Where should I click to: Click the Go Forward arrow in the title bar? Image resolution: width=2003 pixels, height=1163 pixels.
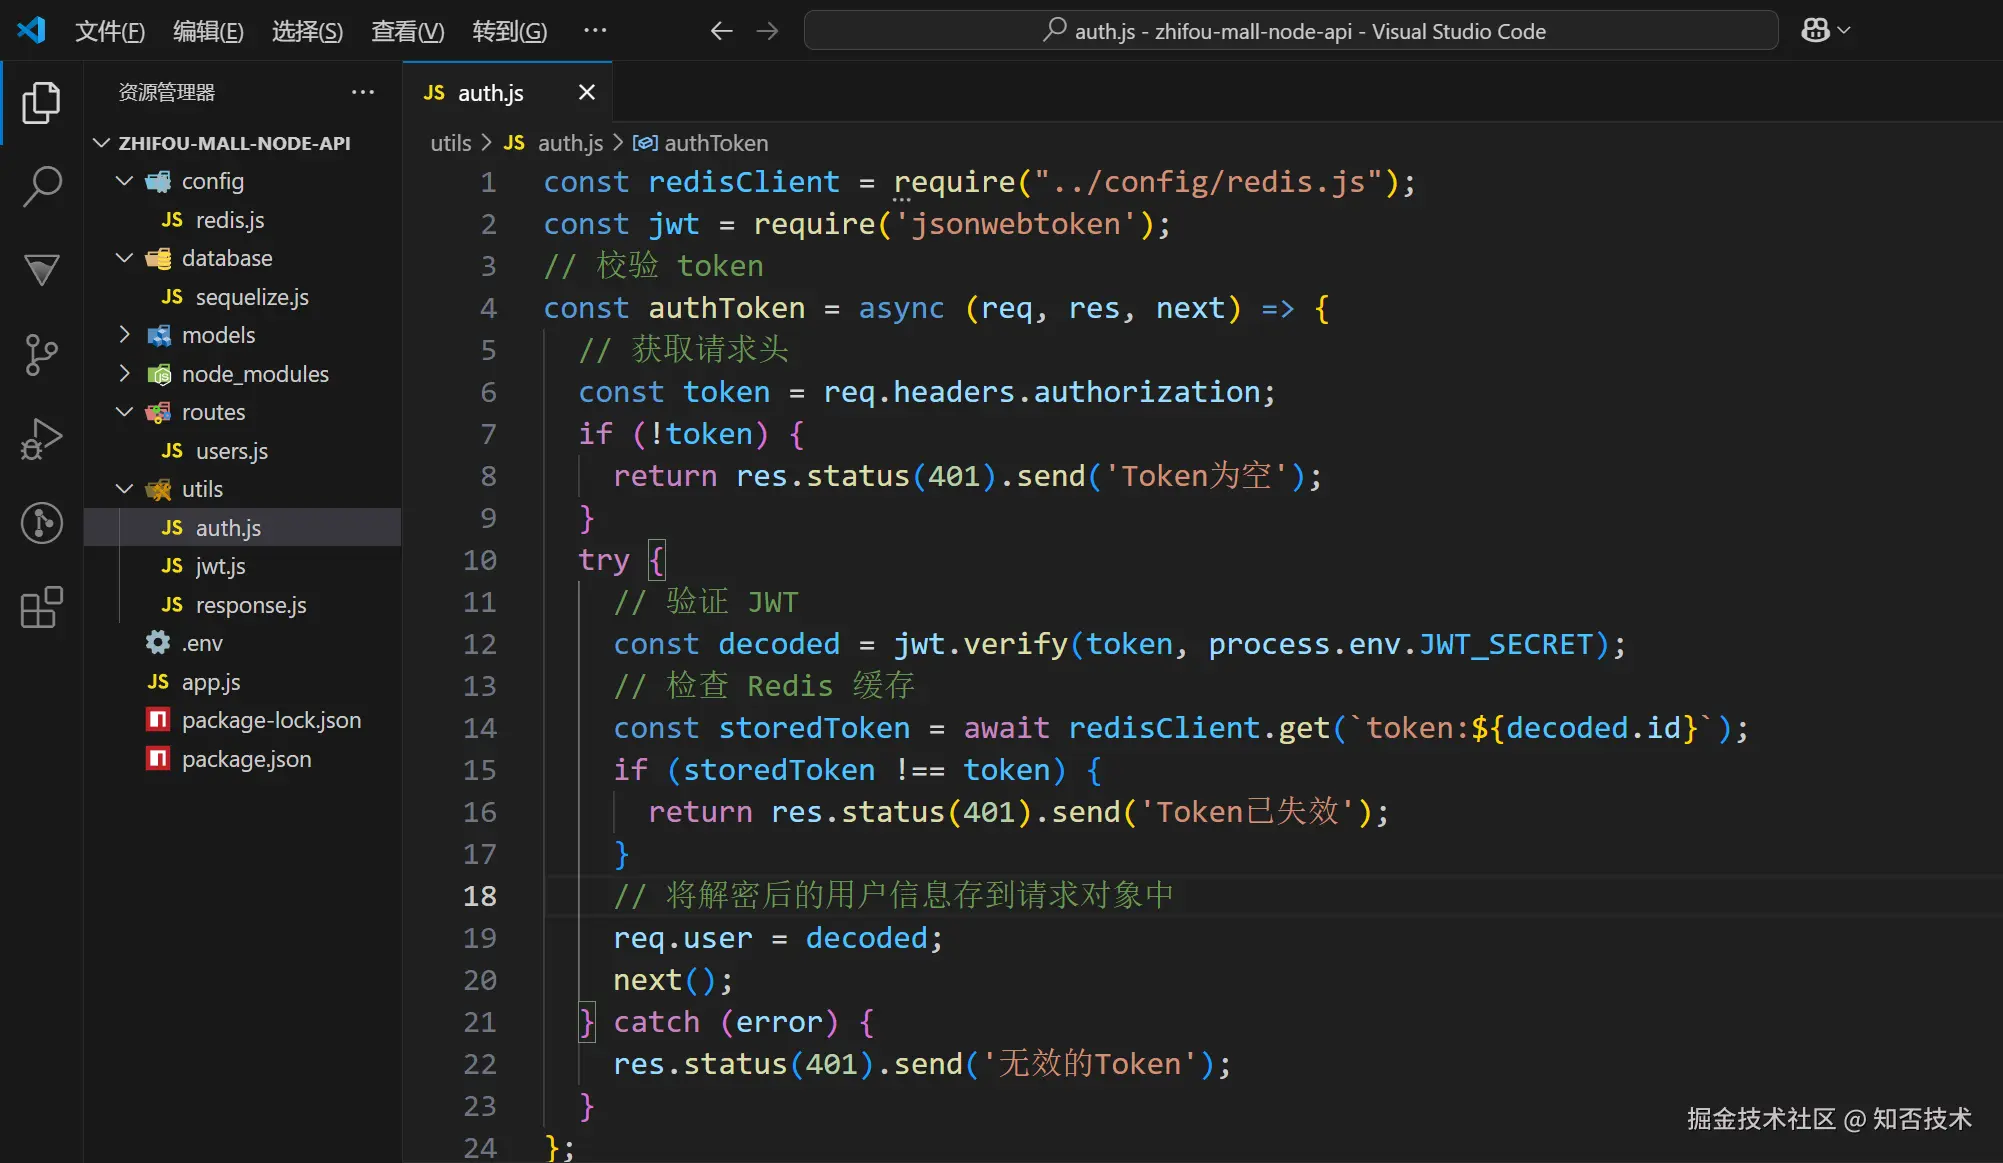coord(767,31)
